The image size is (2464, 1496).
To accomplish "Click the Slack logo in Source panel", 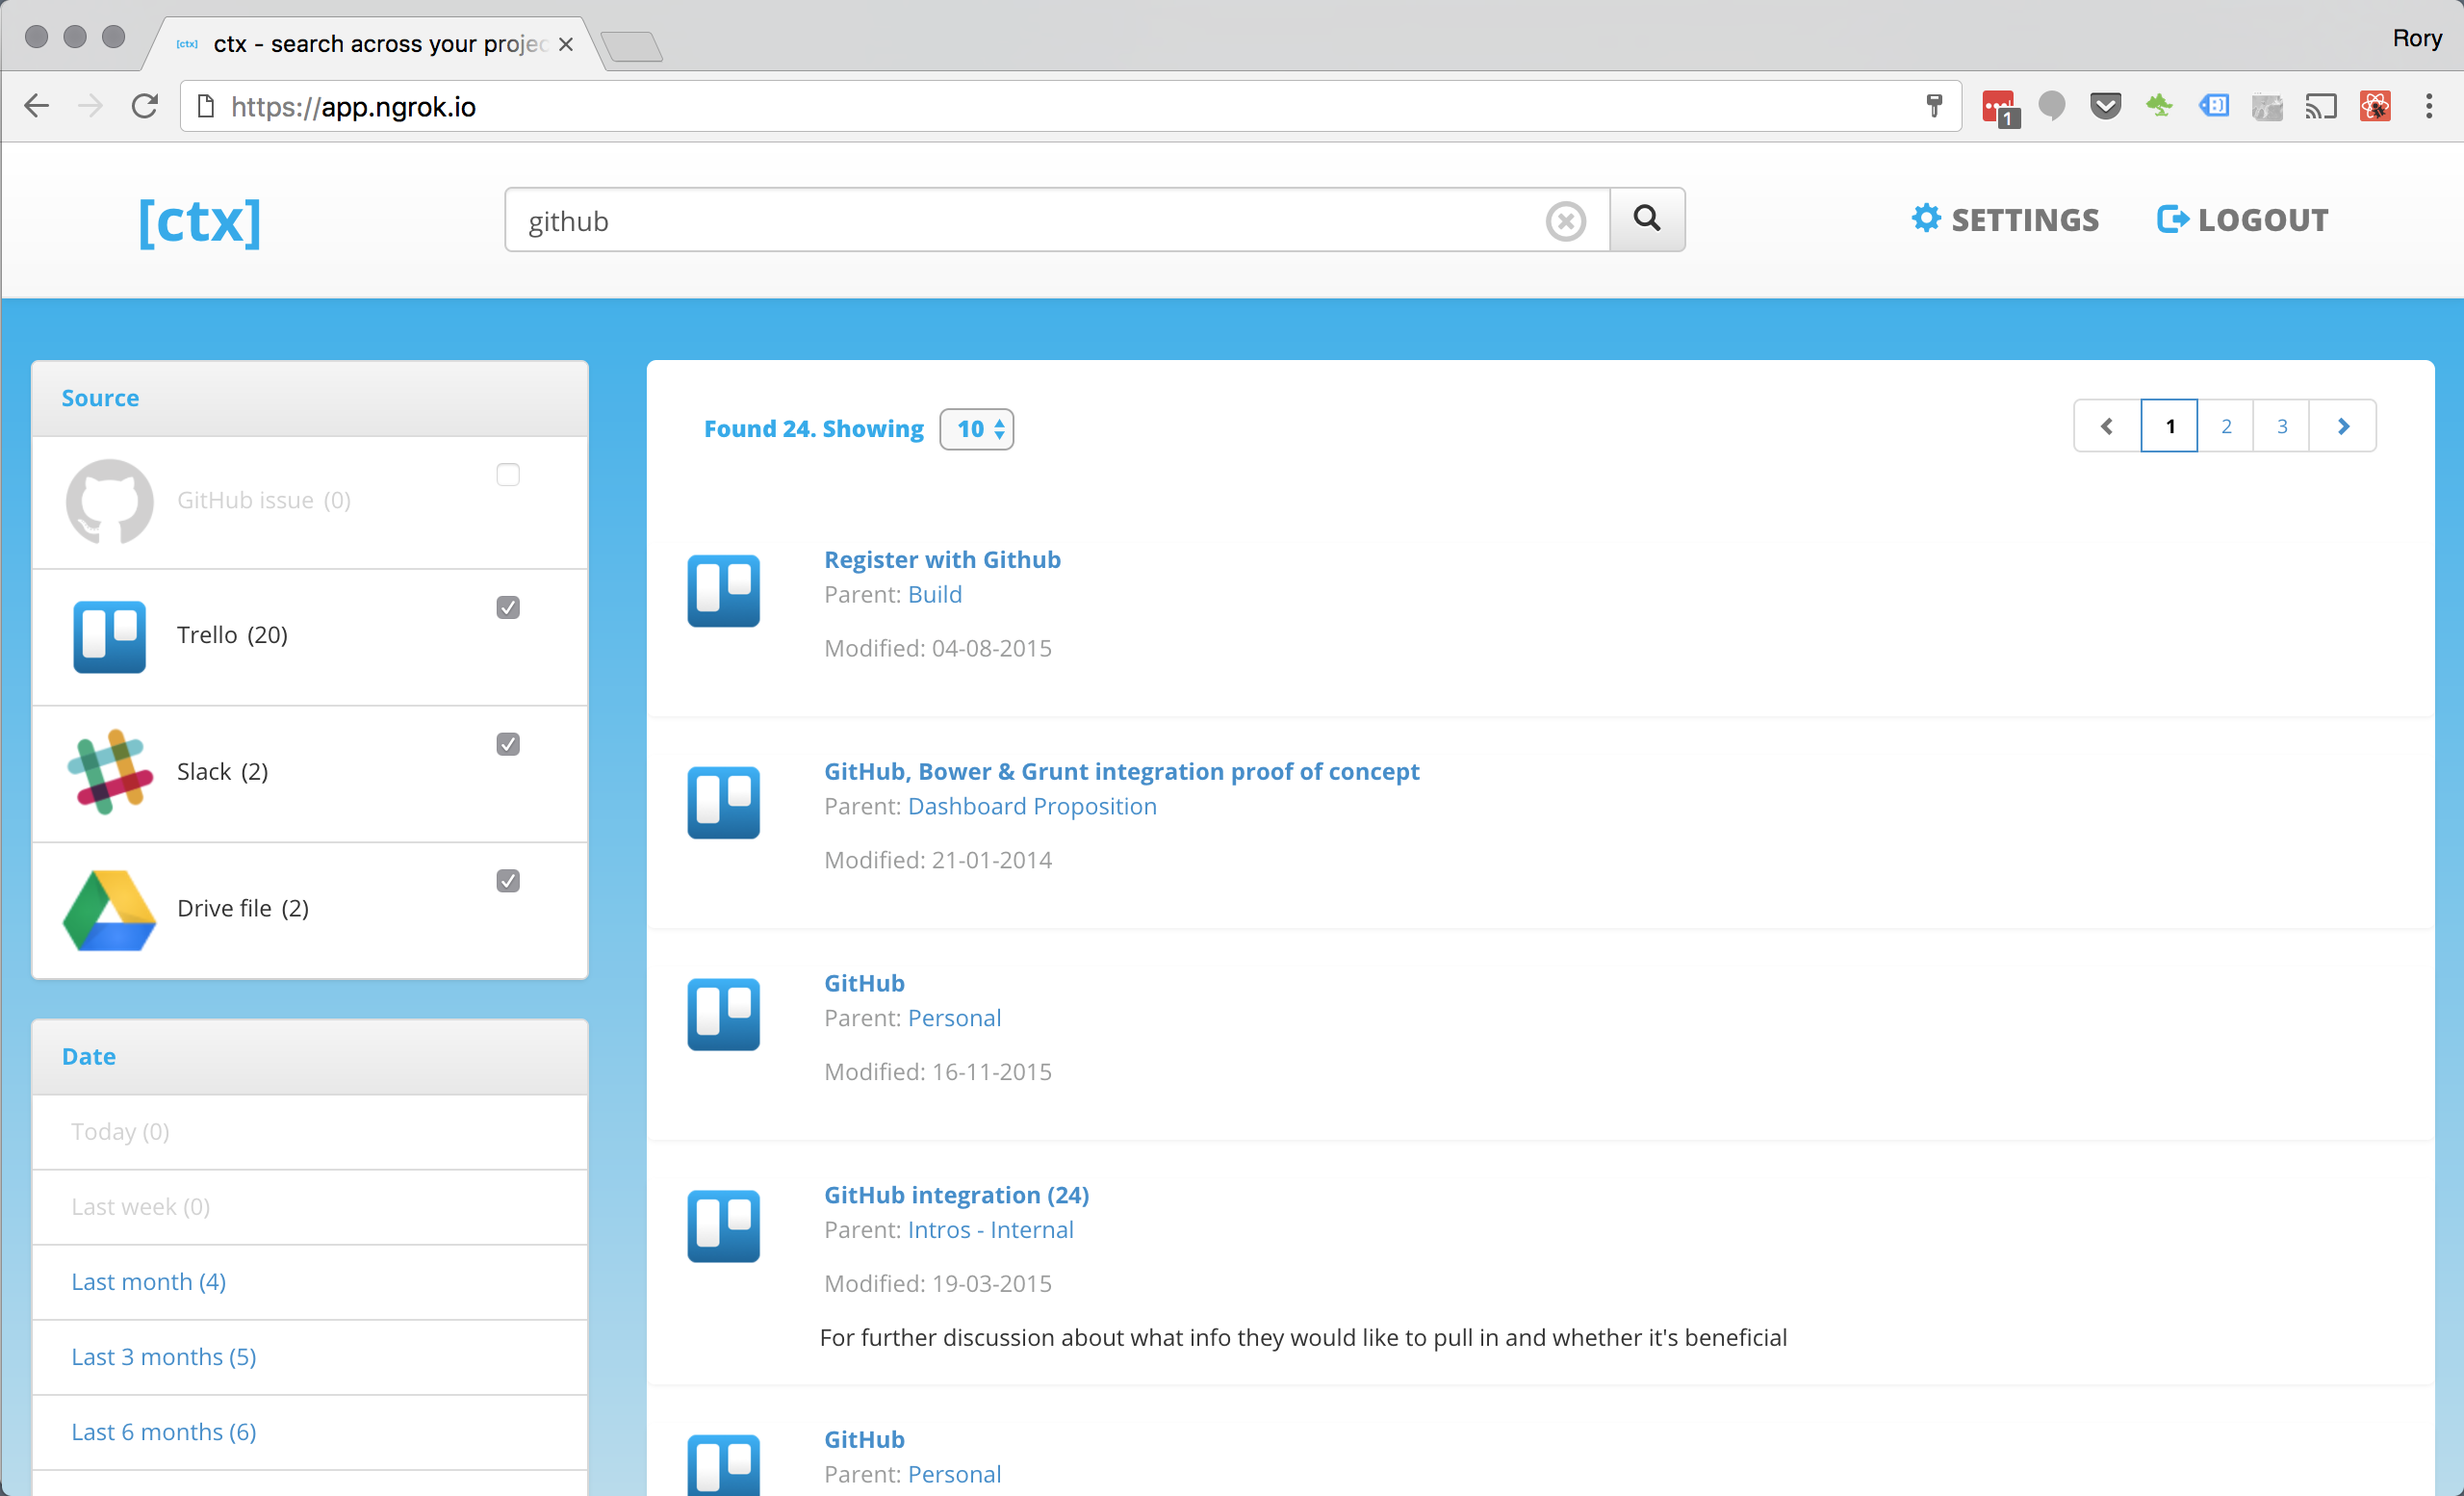I will pos(110,772).
